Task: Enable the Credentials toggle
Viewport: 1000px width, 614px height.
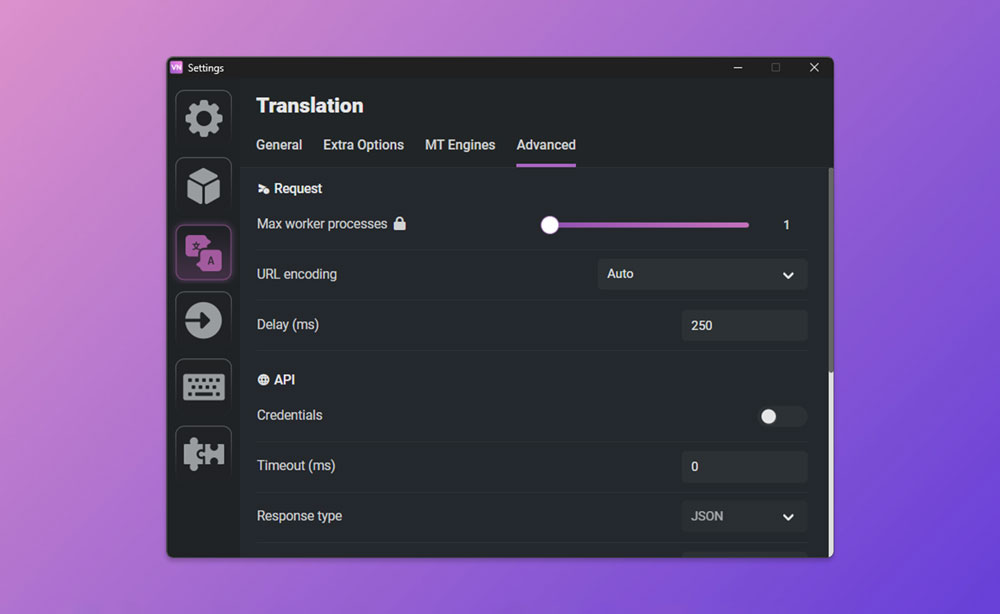Action: pos(782,416)
